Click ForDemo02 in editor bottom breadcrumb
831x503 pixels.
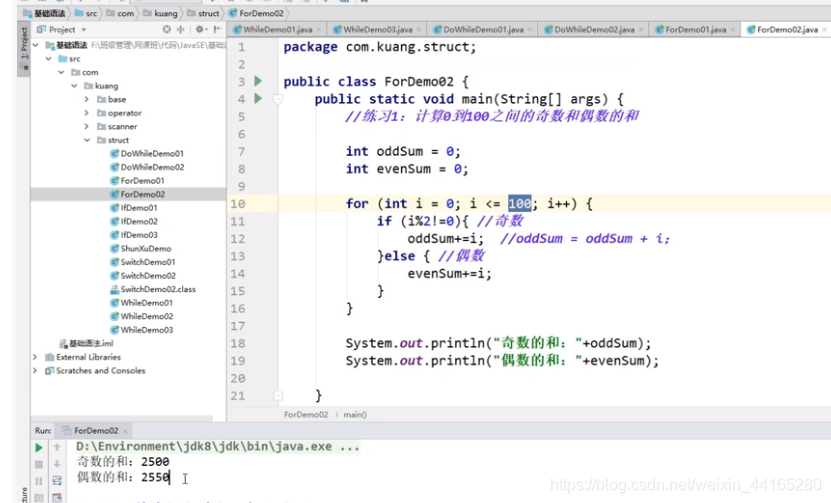306,414
